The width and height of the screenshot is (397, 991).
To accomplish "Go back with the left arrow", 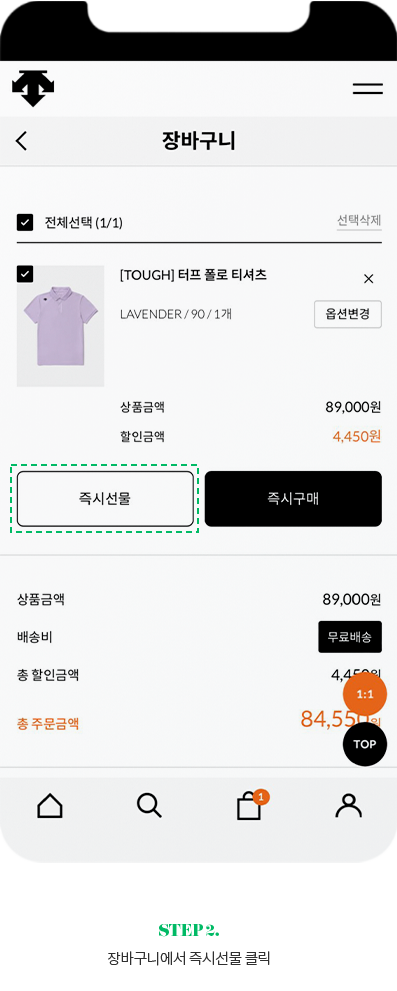I will click(x=21, y=140).
